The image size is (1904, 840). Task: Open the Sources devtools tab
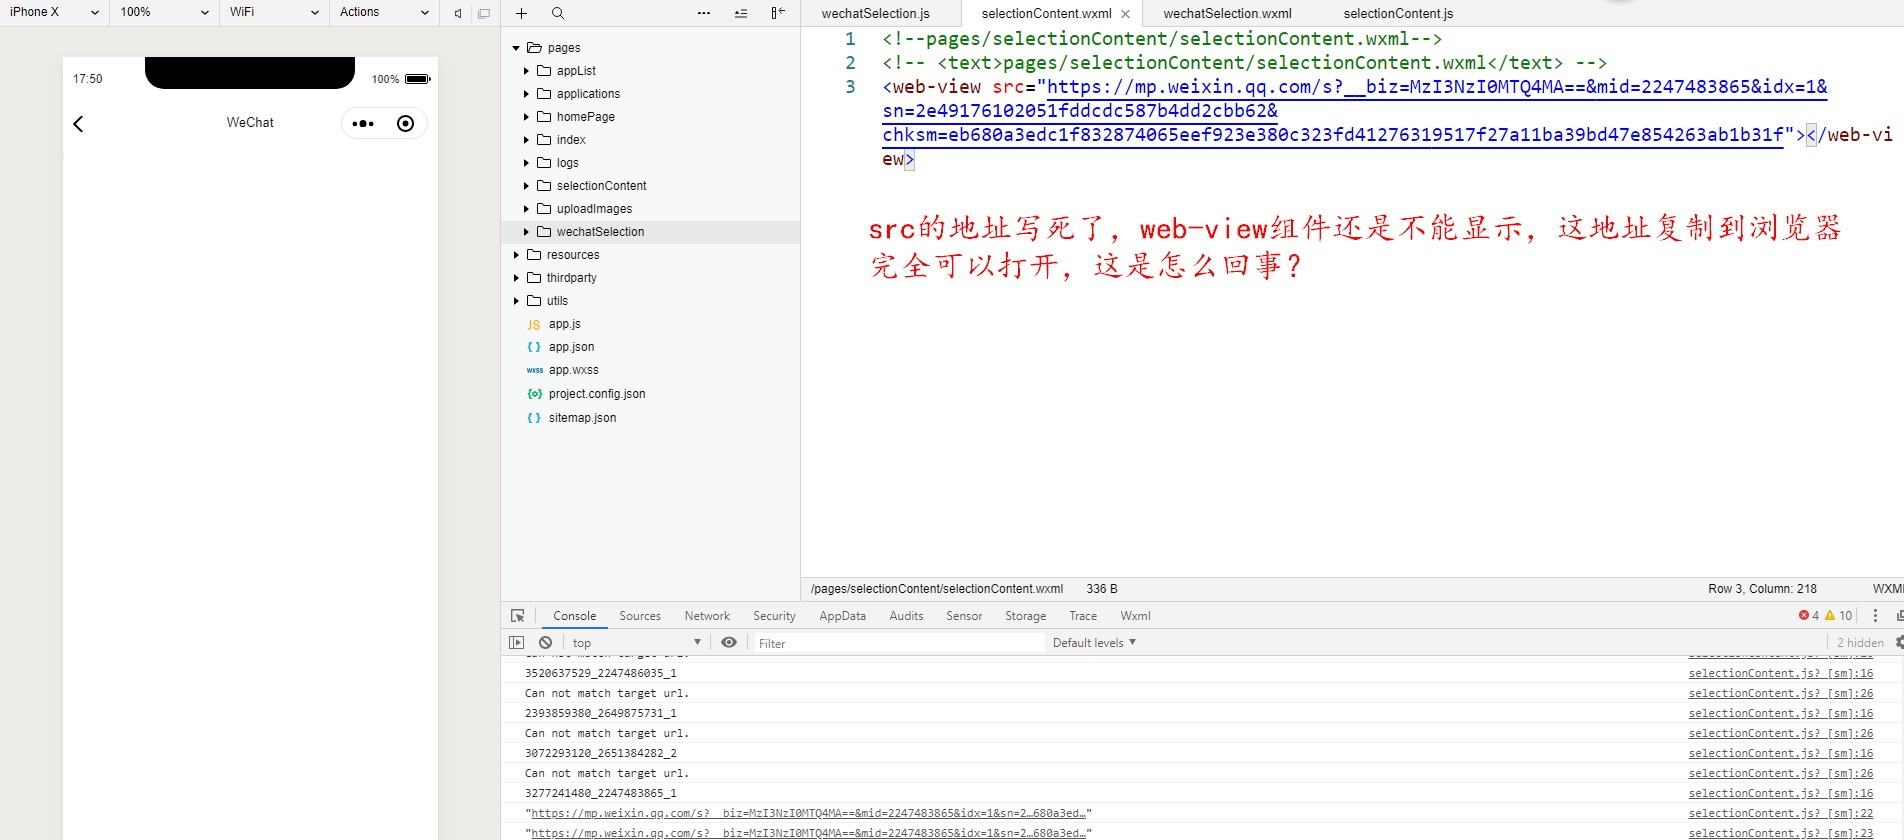(640, 616)
